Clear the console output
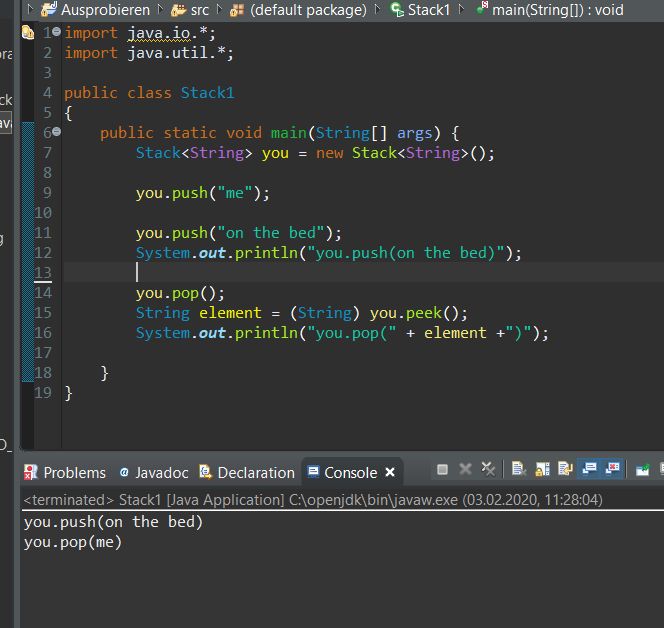The width and height of the screenshot is (664, 628). tap(518, 469)
